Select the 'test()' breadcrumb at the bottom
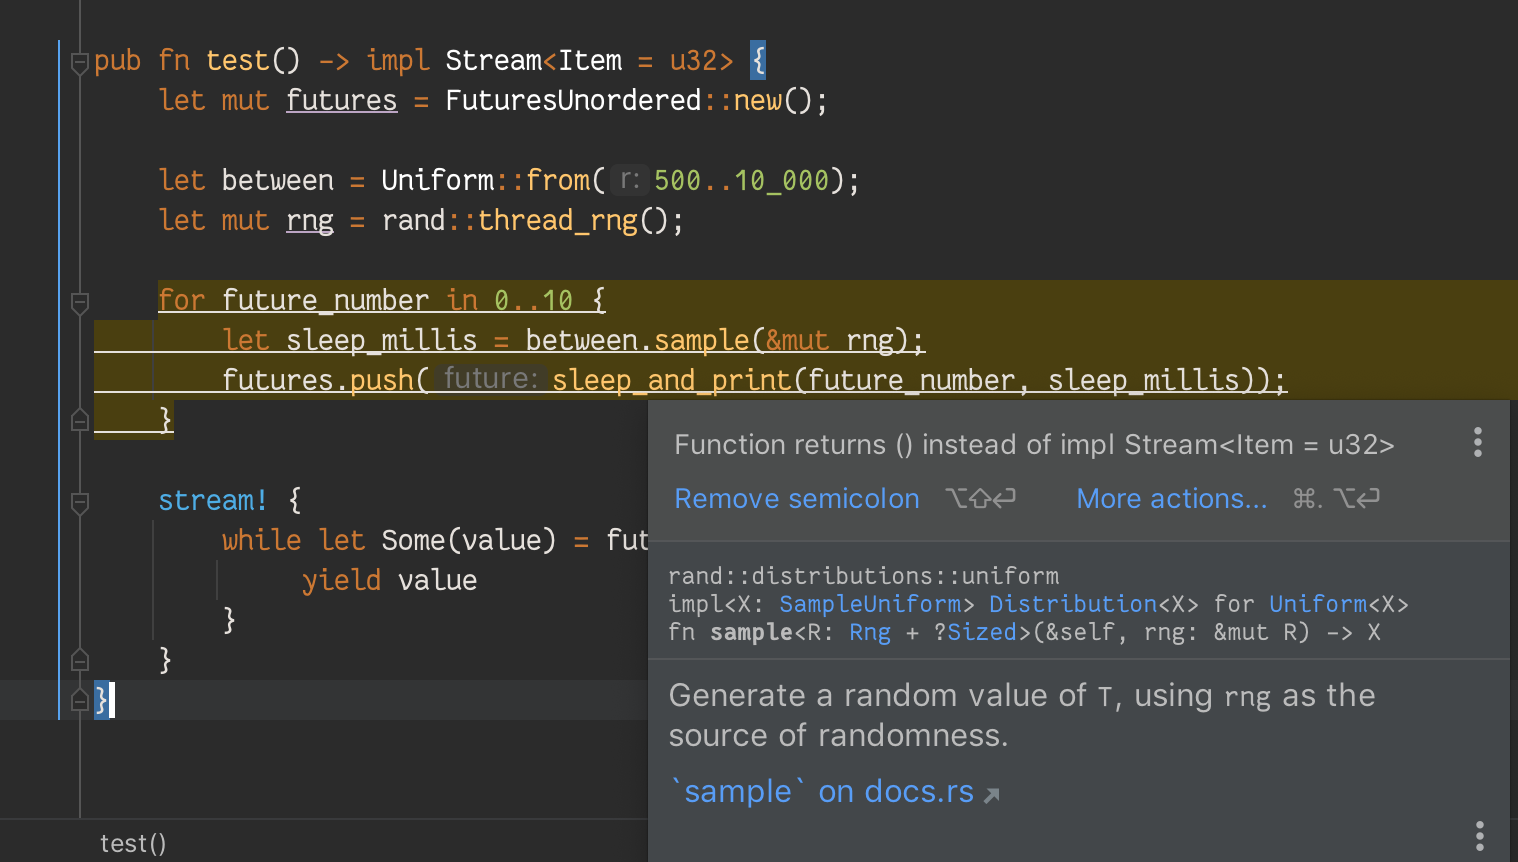 (x=133, y=844)
